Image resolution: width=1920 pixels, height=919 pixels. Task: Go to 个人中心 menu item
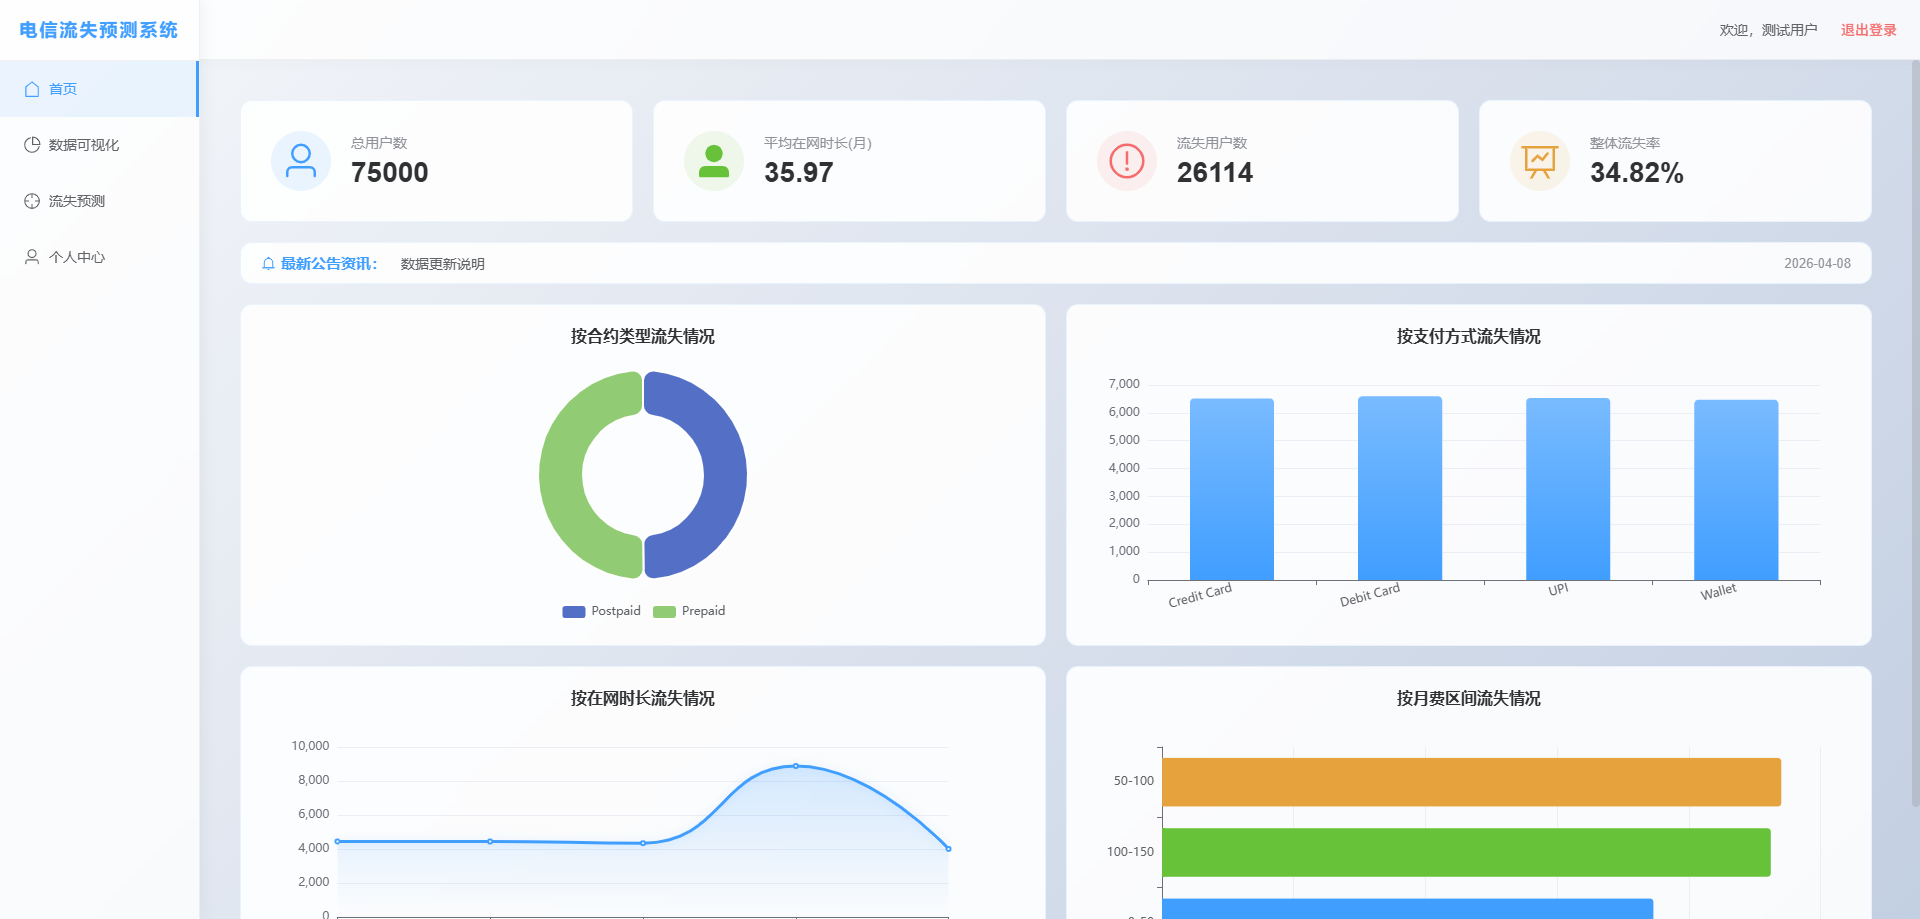tap(77, 257)
